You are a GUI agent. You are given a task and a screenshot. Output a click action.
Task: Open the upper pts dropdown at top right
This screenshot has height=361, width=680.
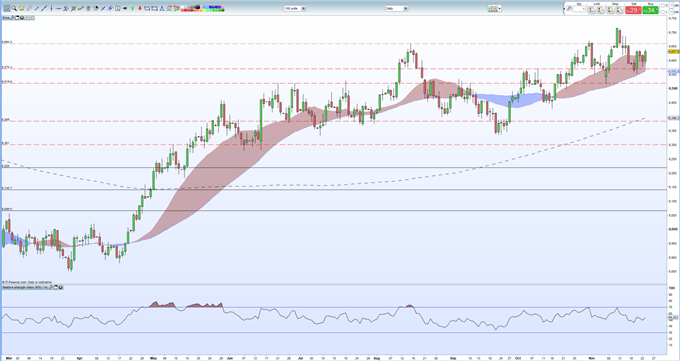point(671,5)
